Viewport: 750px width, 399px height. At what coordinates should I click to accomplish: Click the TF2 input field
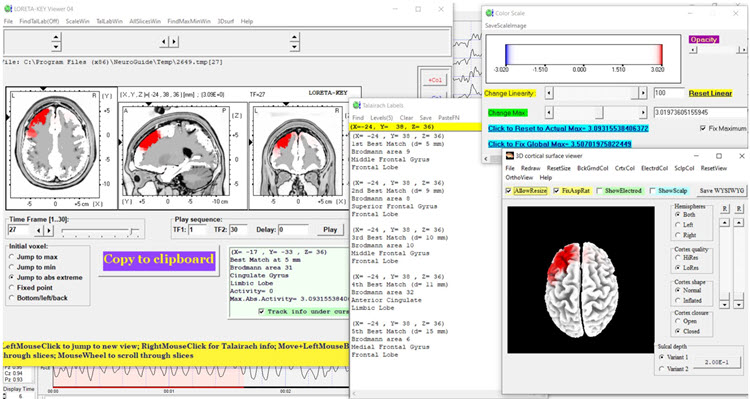(x=238, y=230)
